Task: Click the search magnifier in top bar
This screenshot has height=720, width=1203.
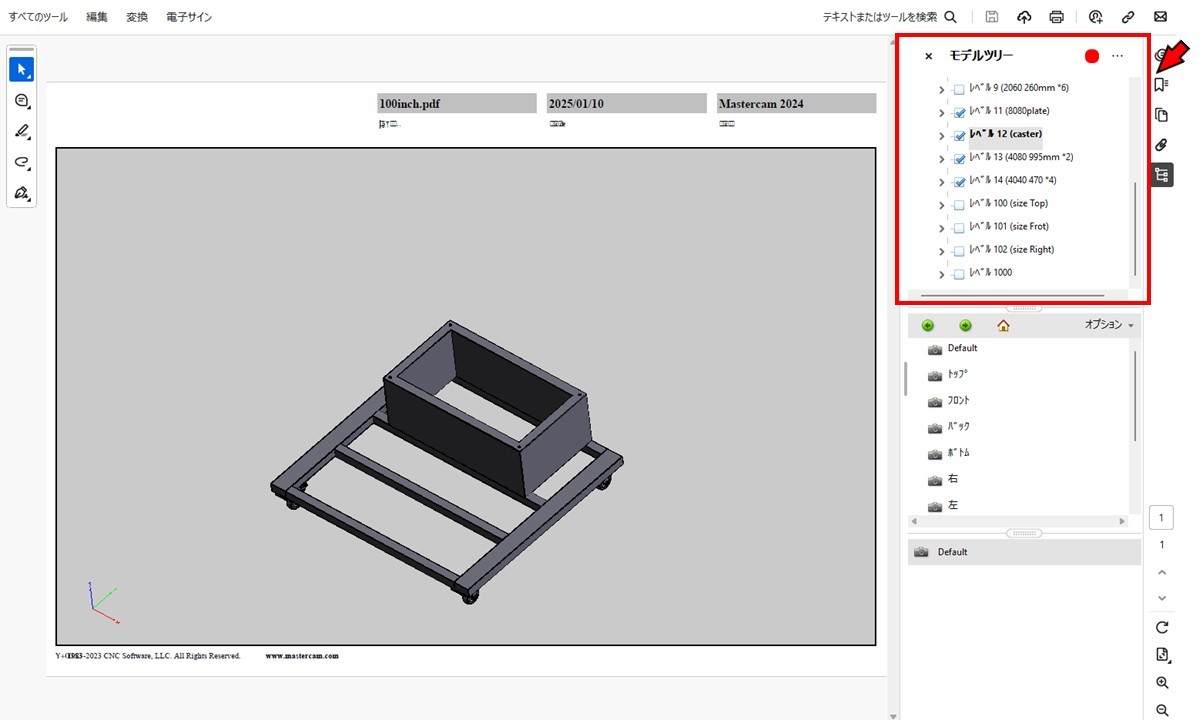Action: point(950,16)
